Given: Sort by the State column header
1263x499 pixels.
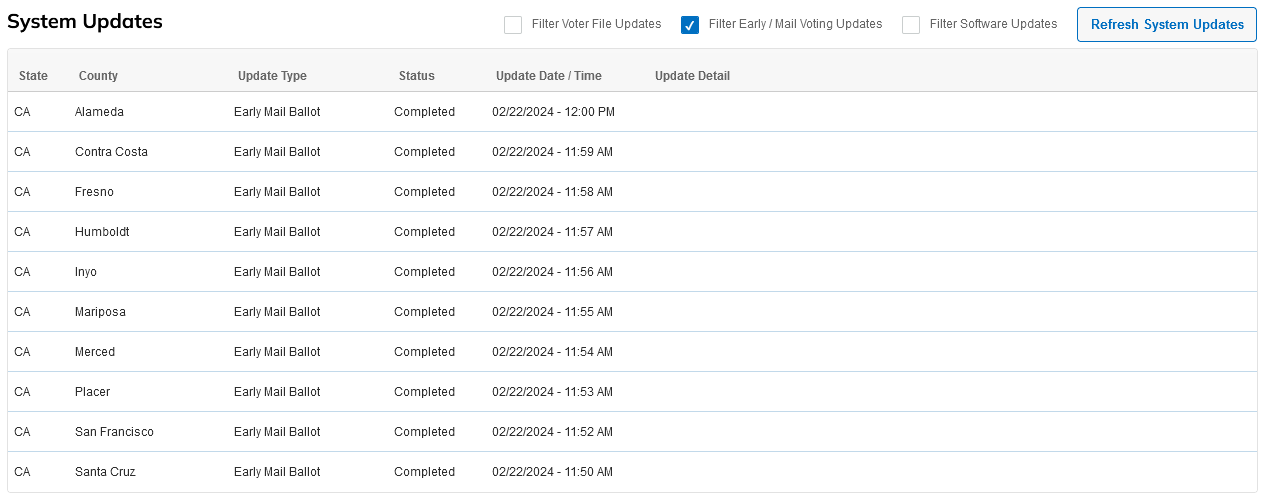Looking at the screenshot, I should [33, 76].
